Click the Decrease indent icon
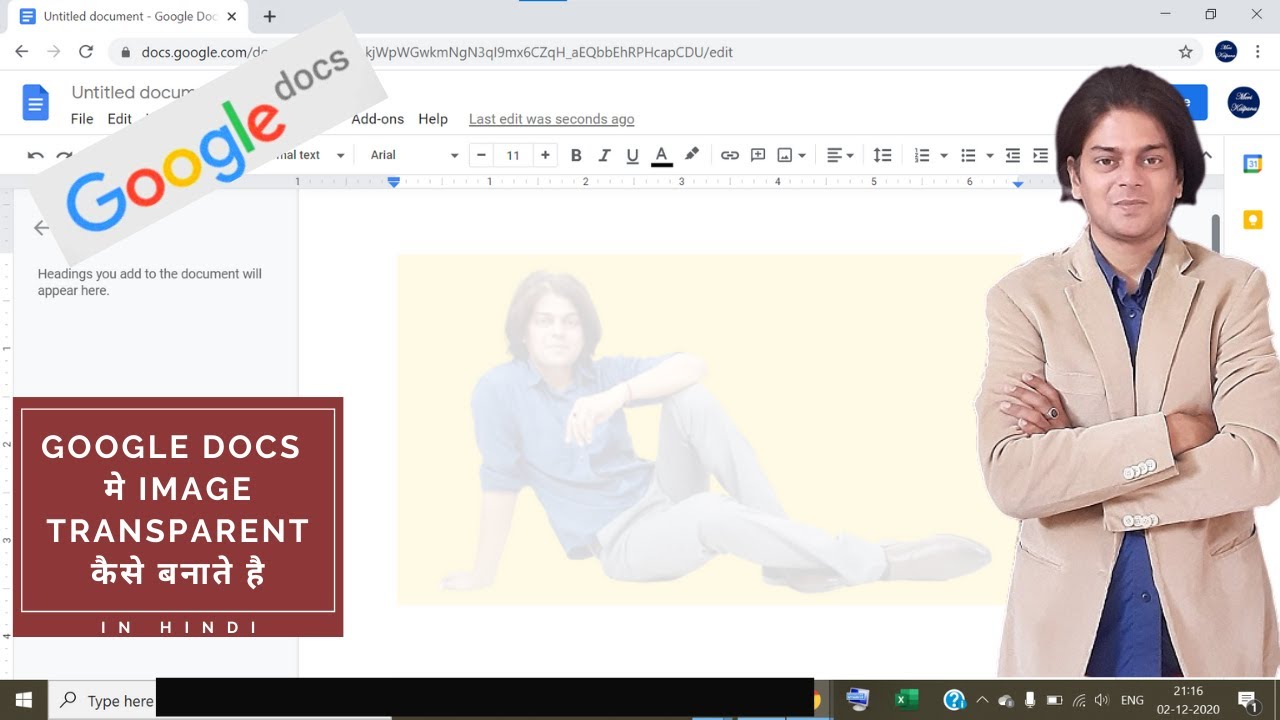Image resolution: width=1280 pixels, height=720 pixels. tap(1013, 155)
